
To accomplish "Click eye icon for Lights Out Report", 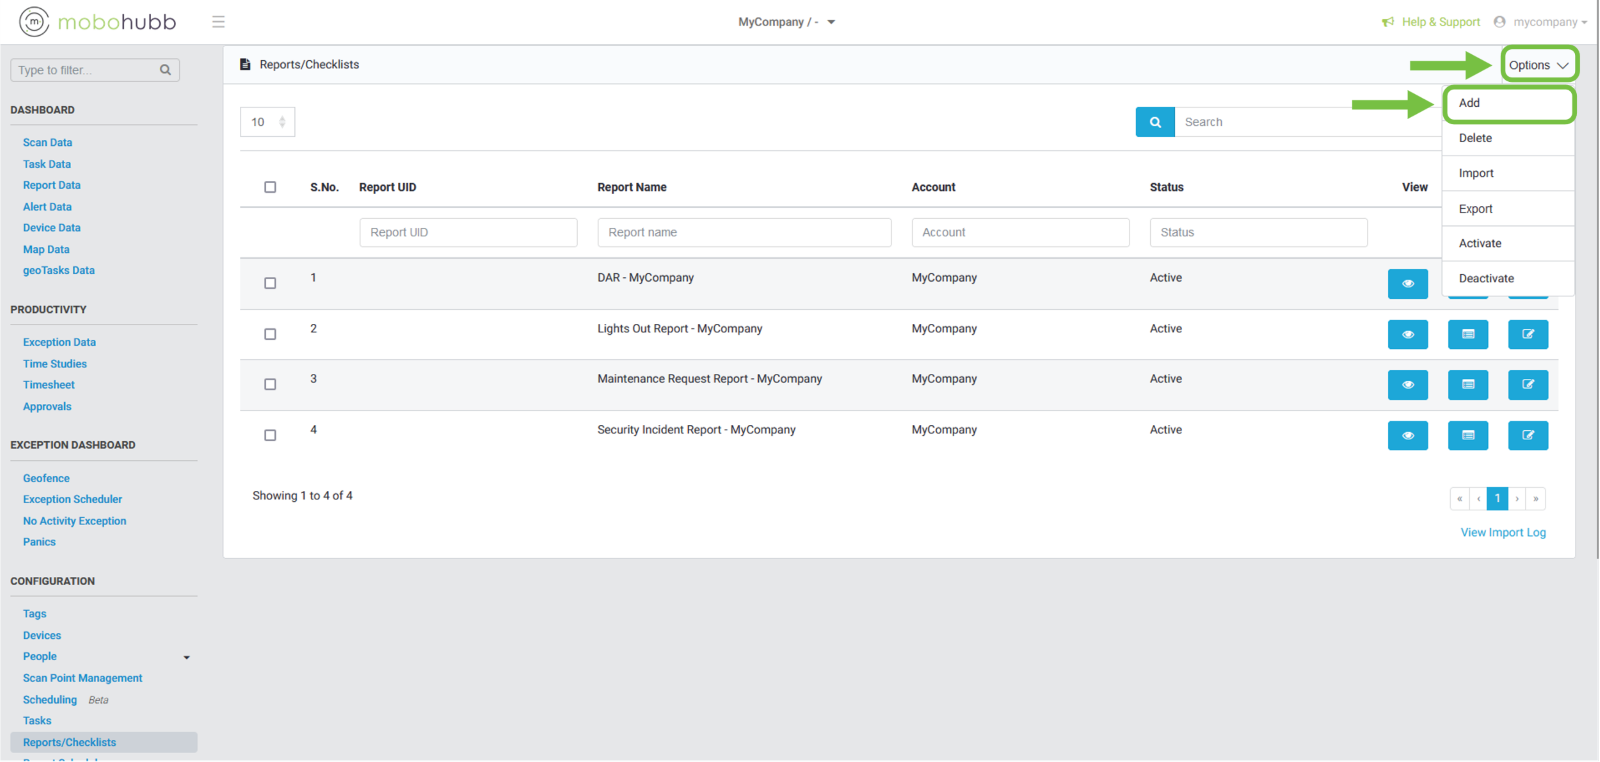I will pos(1407,335).
